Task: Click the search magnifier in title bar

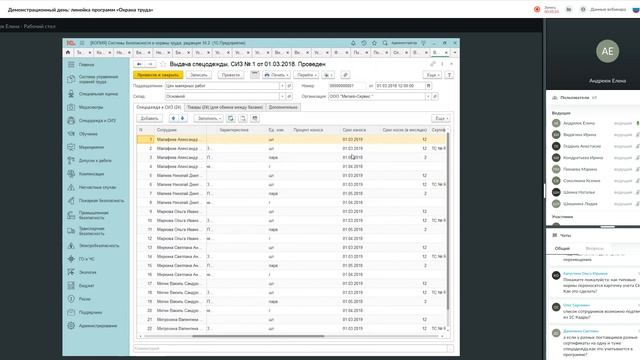Action: (x=385, y=43)
